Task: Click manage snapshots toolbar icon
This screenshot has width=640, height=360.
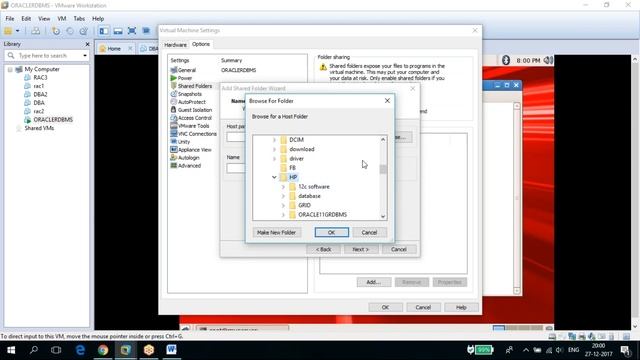Action: pyautogui.click(x=84, y=31)
